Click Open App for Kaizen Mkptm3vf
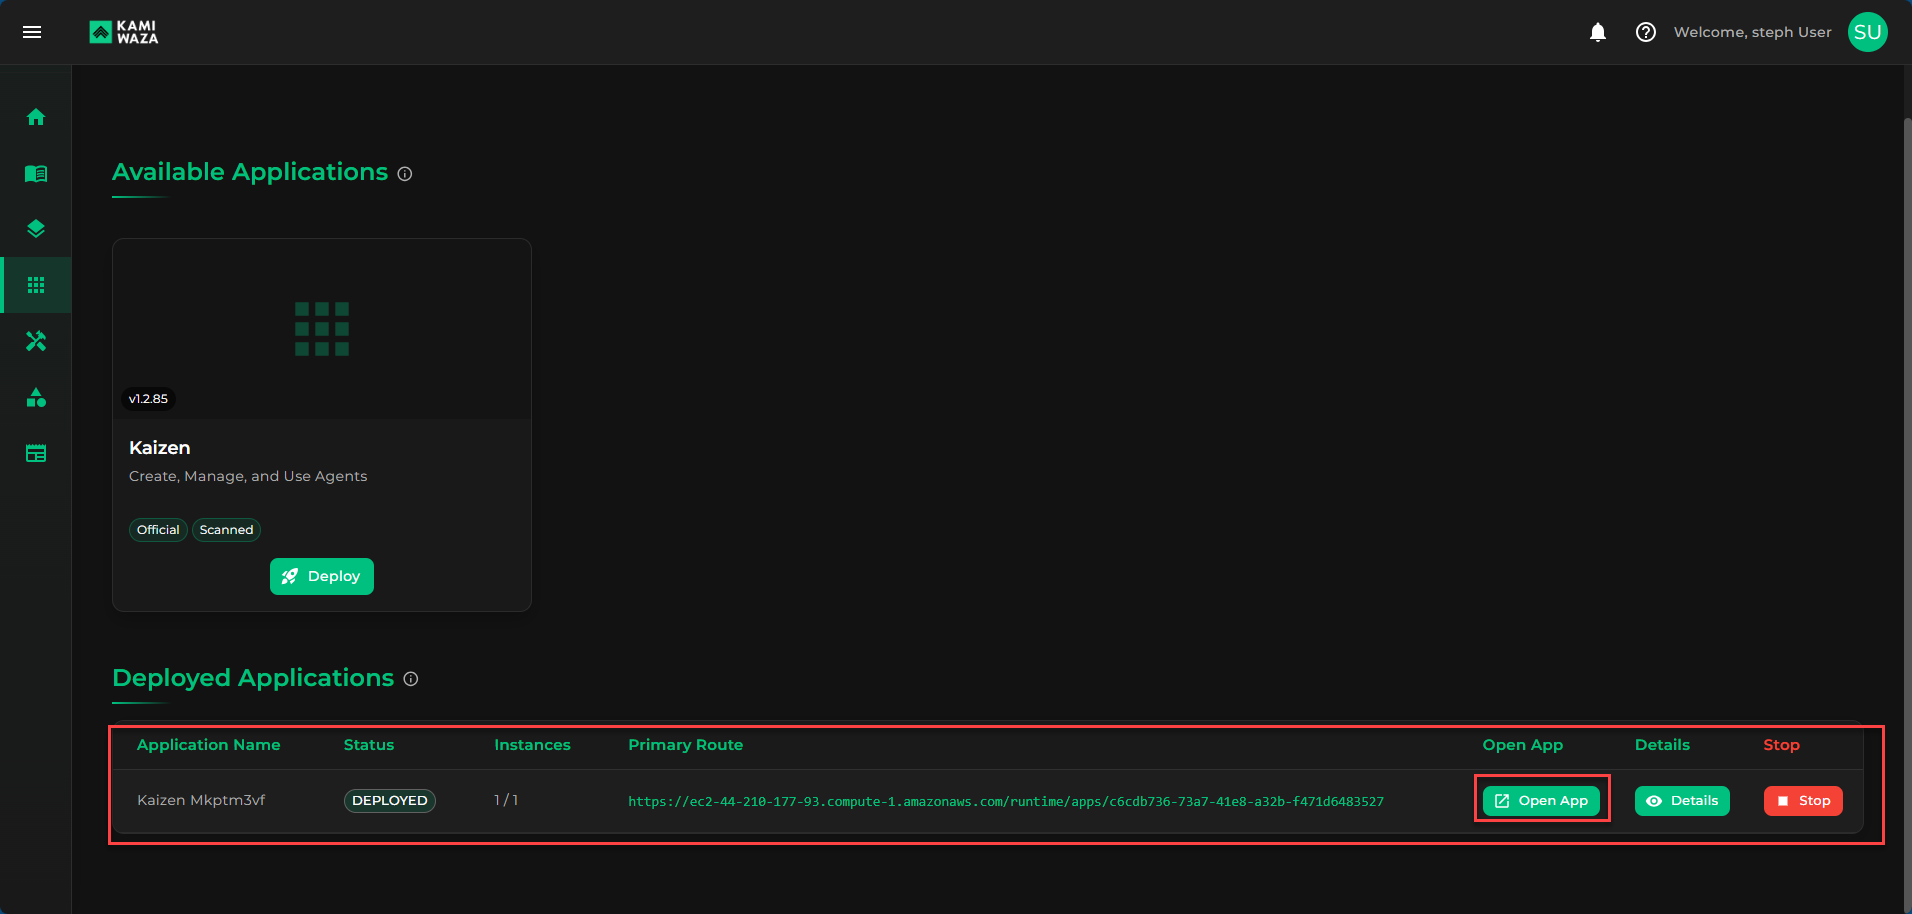The height and width of the screenshot is (914, 1912). click(x=1541, y=801)
